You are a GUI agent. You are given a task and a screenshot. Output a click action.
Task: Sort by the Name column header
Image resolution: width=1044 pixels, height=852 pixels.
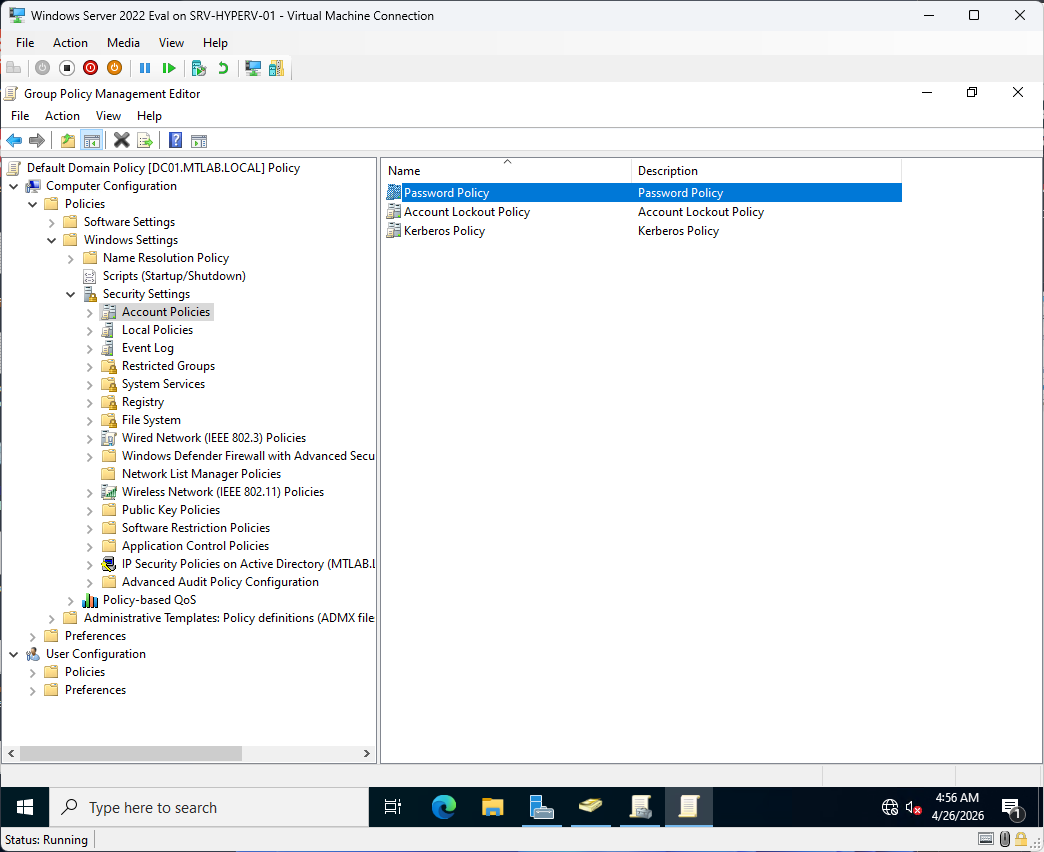[507, 170]
